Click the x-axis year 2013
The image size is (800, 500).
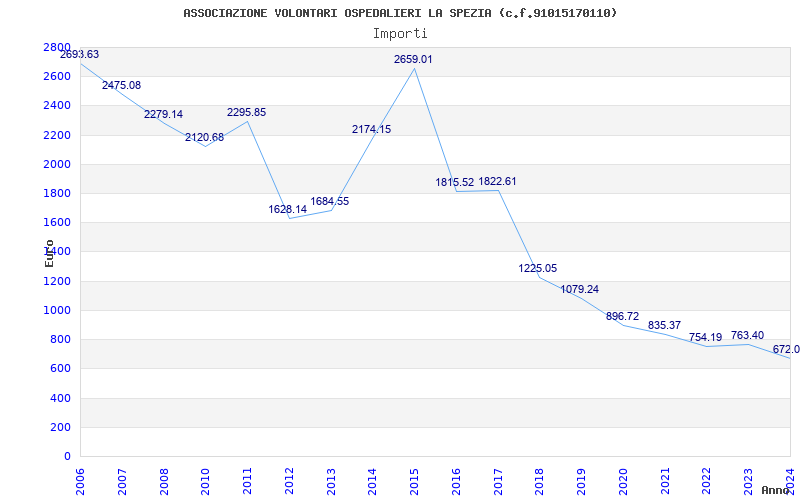pos(331,482)
